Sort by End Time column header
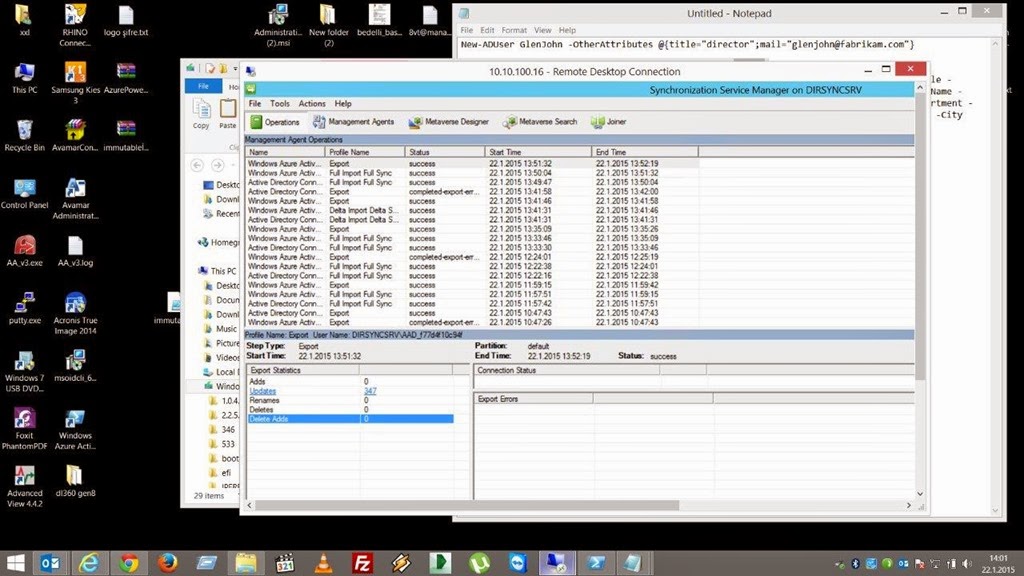Screen dimensions: 1024x576 tap(645, 152)
